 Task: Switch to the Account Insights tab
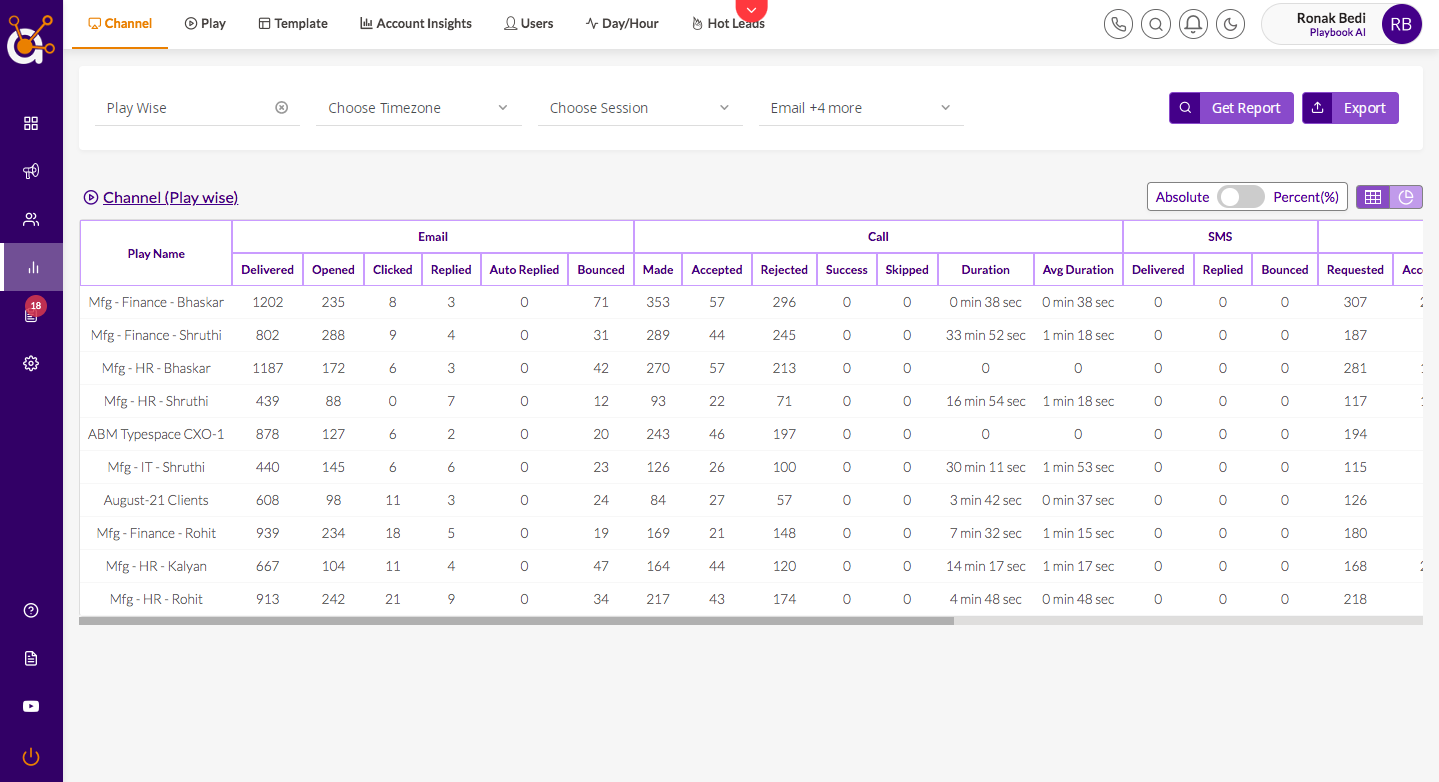[x=415, y=23]
